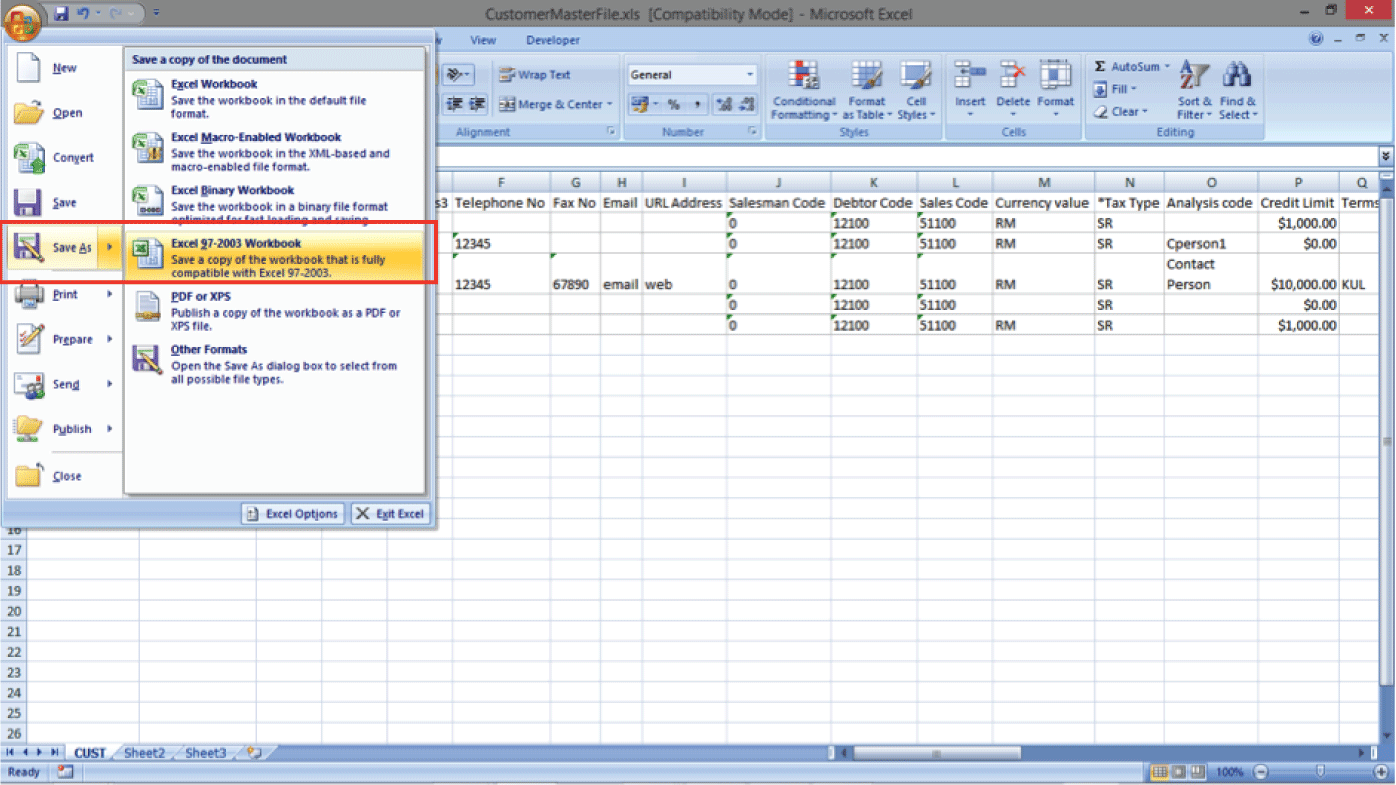
Task: Save as Excel Workbook default format
Action: [x=275, y=98]
